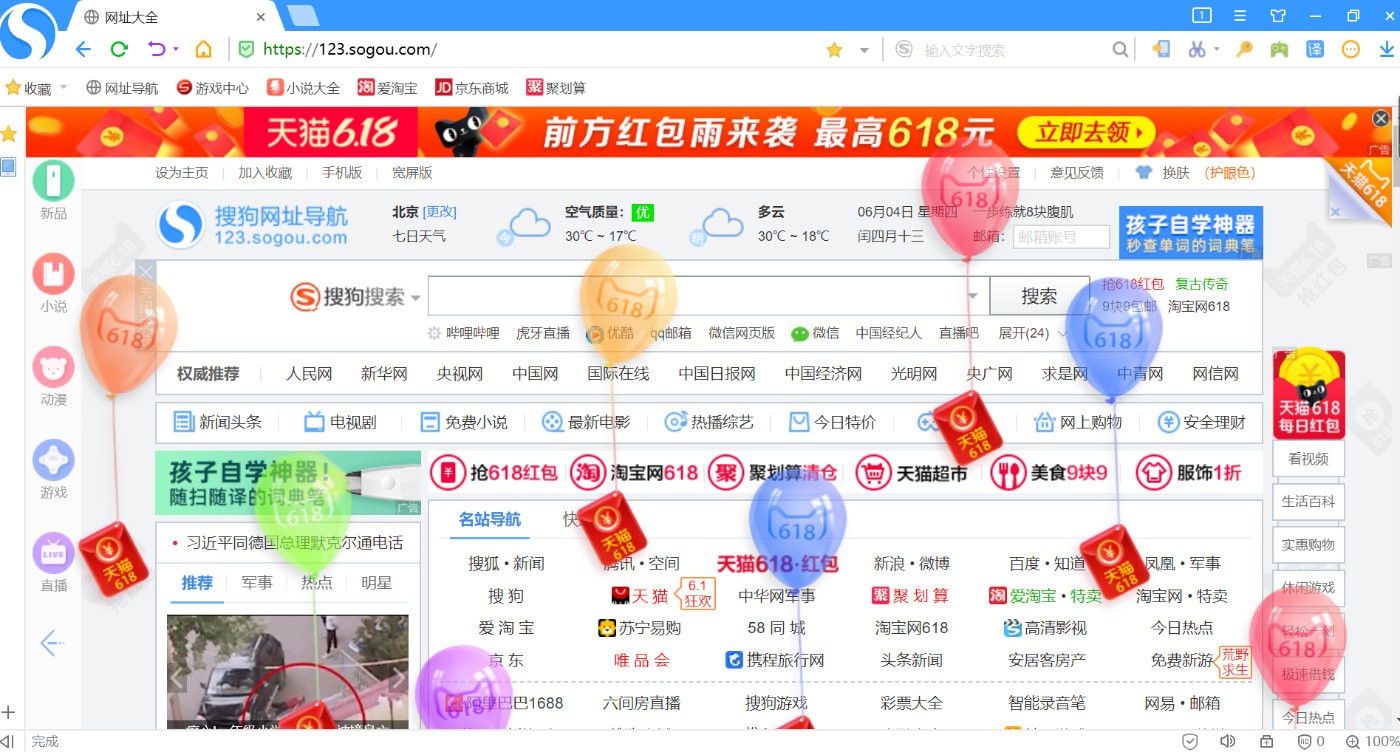Click the 更改 city link
Image resolution: width=1400 pixels, height=752 pixels.
[439, 212]
